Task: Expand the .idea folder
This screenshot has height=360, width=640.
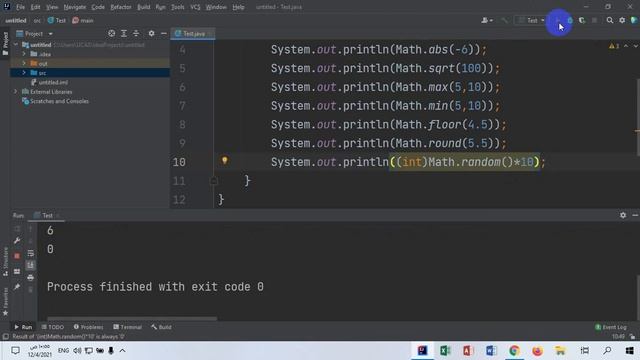Action: click(24, 54)
